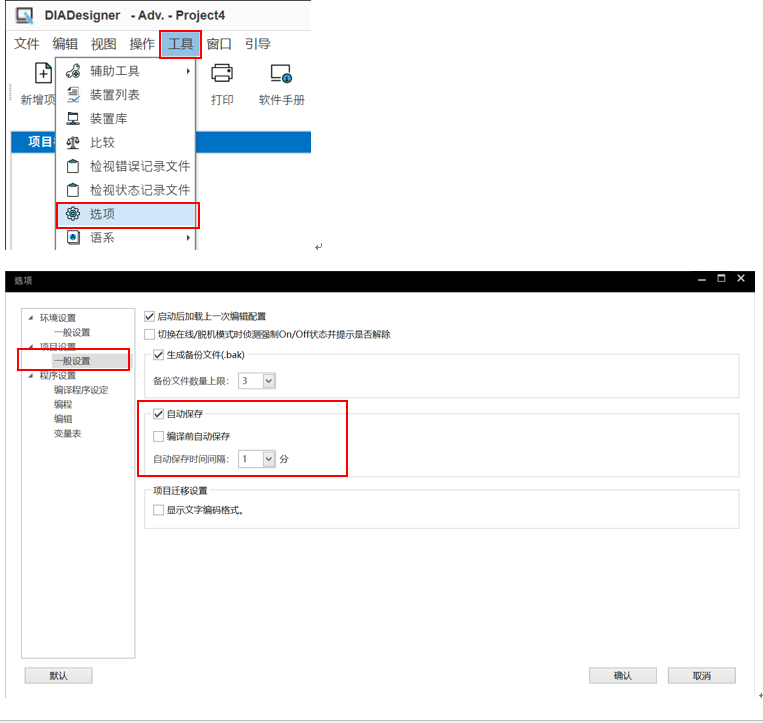Enable 编译前自动保存 checkbox
This screenshot has height=723, width=763.
click(159, 436)
